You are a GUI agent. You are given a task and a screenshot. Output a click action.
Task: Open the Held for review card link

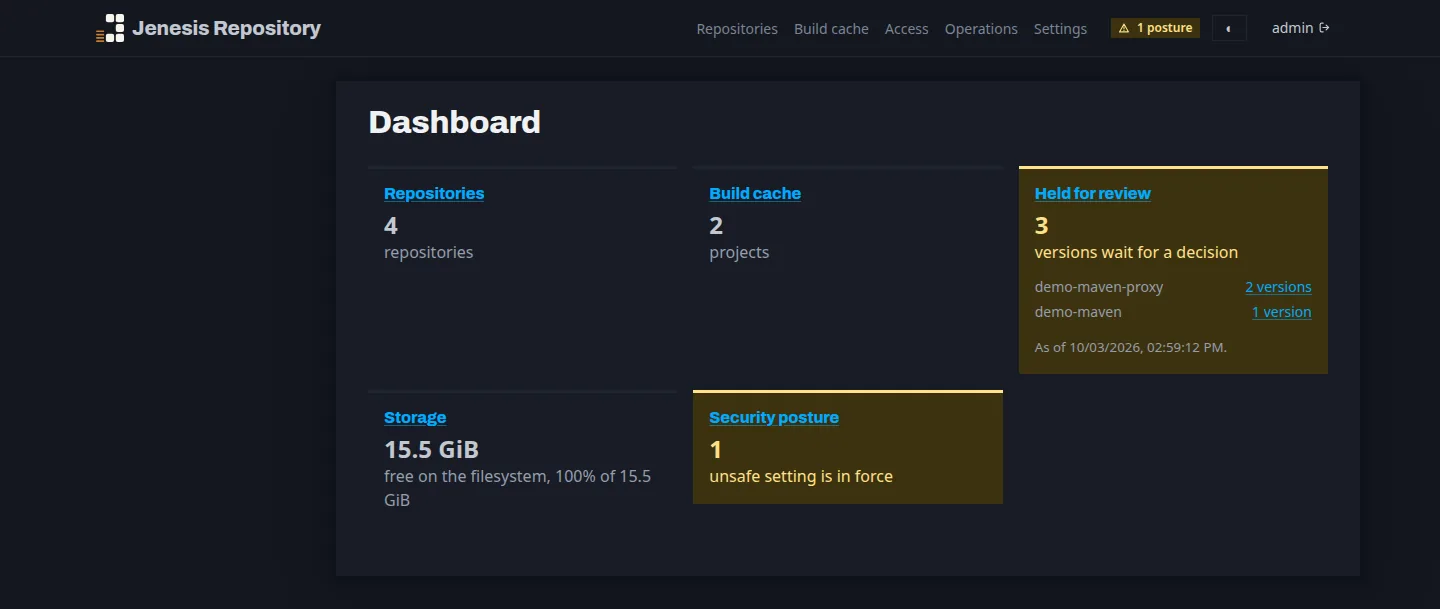coord(1092,193)
